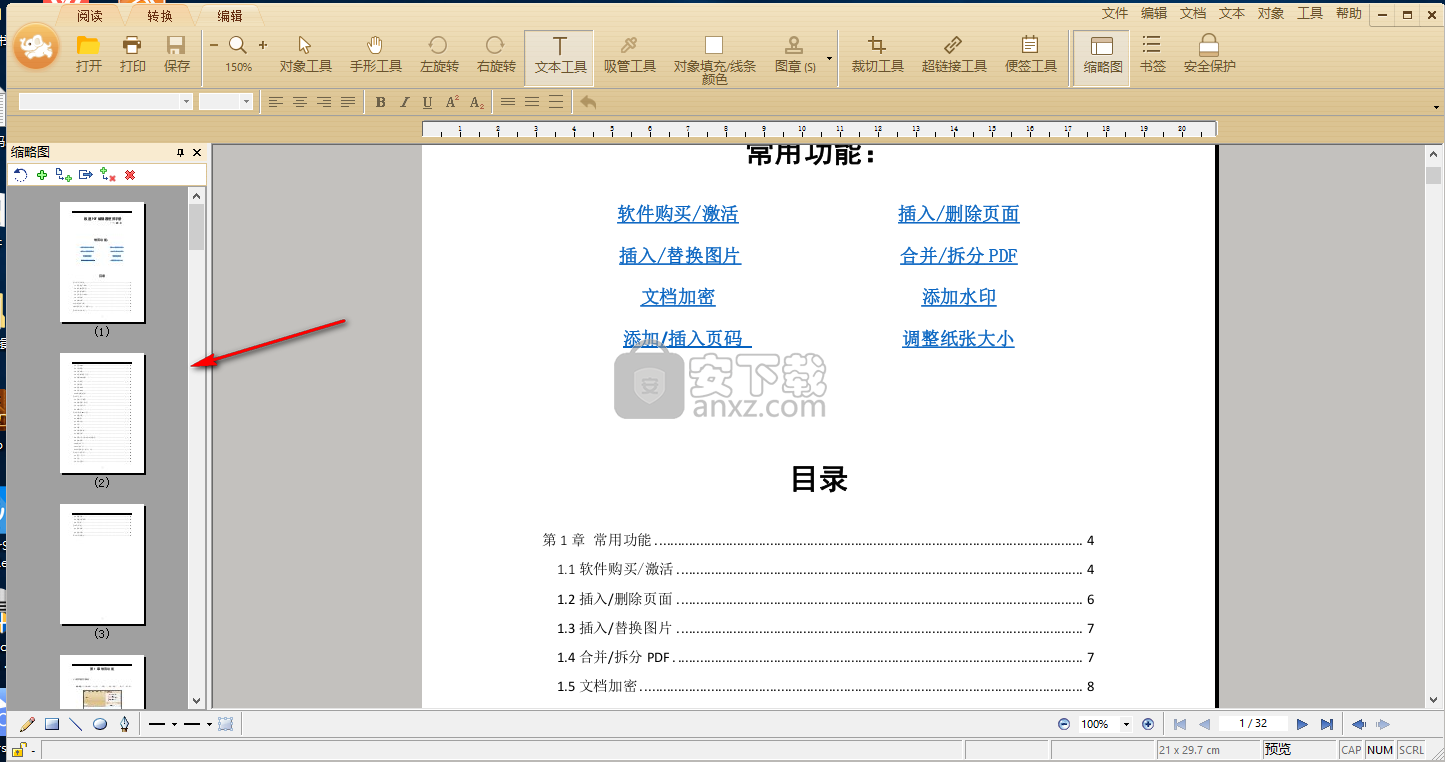Click the red X delete-page icon in 缩略图 panel
The height and width of the screenshot is (762, 1445).
click(x=130, y=175)
